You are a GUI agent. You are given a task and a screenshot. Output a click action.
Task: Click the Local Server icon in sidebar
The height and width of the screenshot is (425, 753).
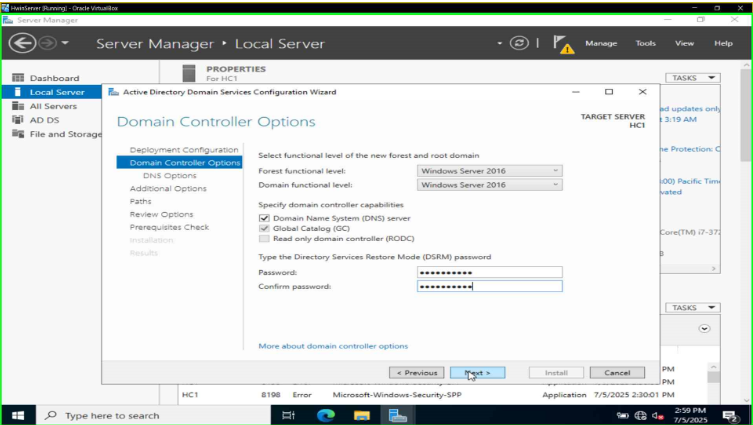pyautogui.click(x=18, y=92)
